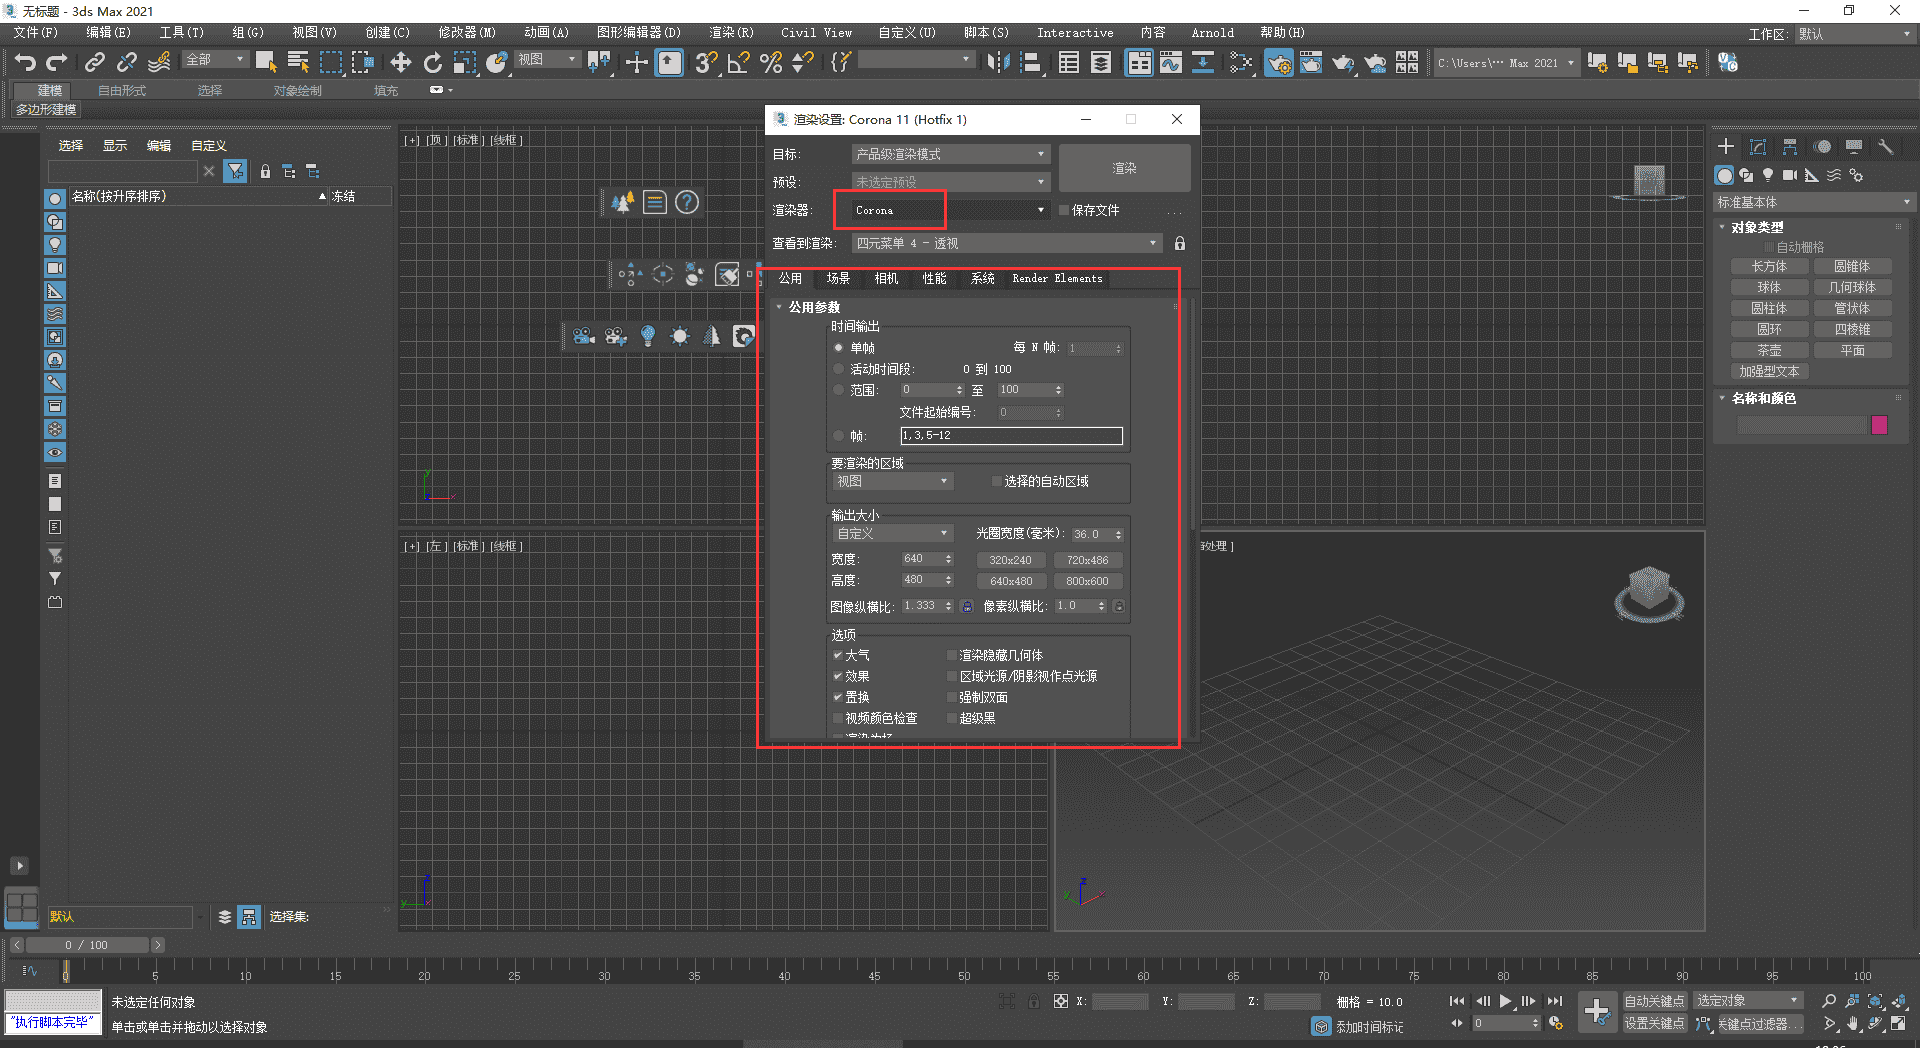Toggle the Angle Snap icon
This screenshot has width=1920, height=1048.
[738, 63]
